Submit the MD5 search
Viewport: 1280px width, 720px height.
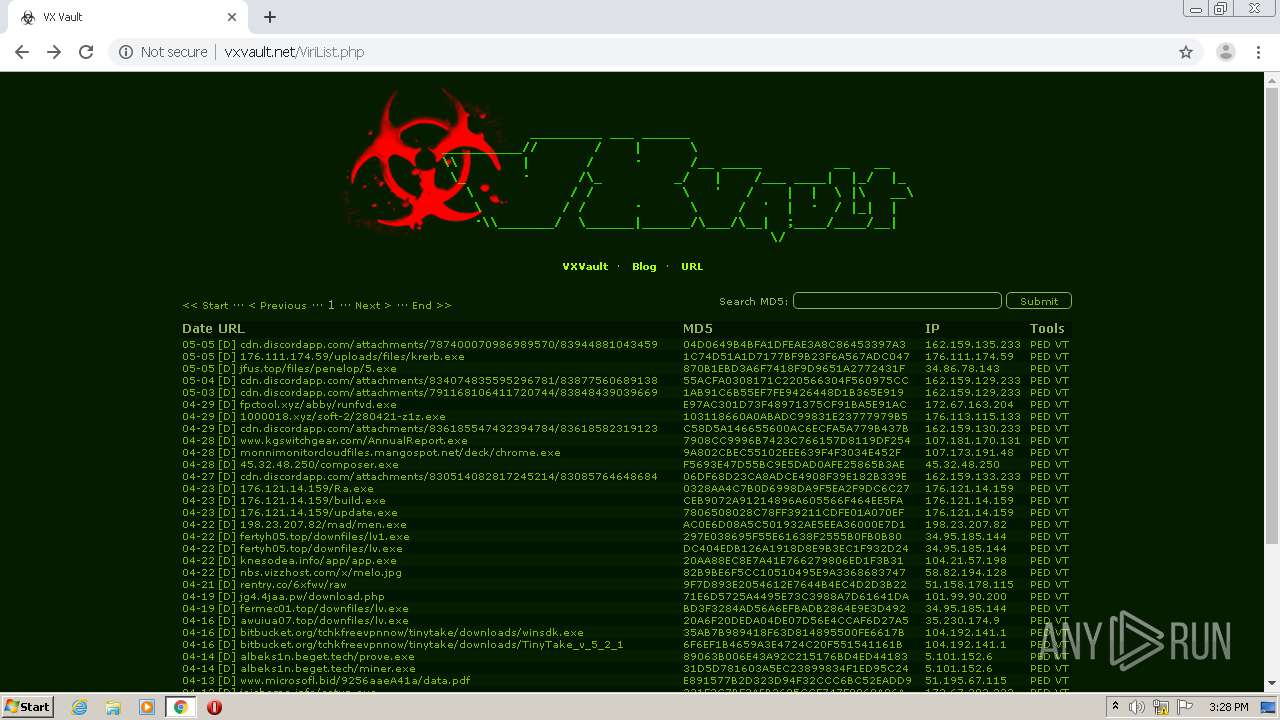click(x=1039, y=301)
